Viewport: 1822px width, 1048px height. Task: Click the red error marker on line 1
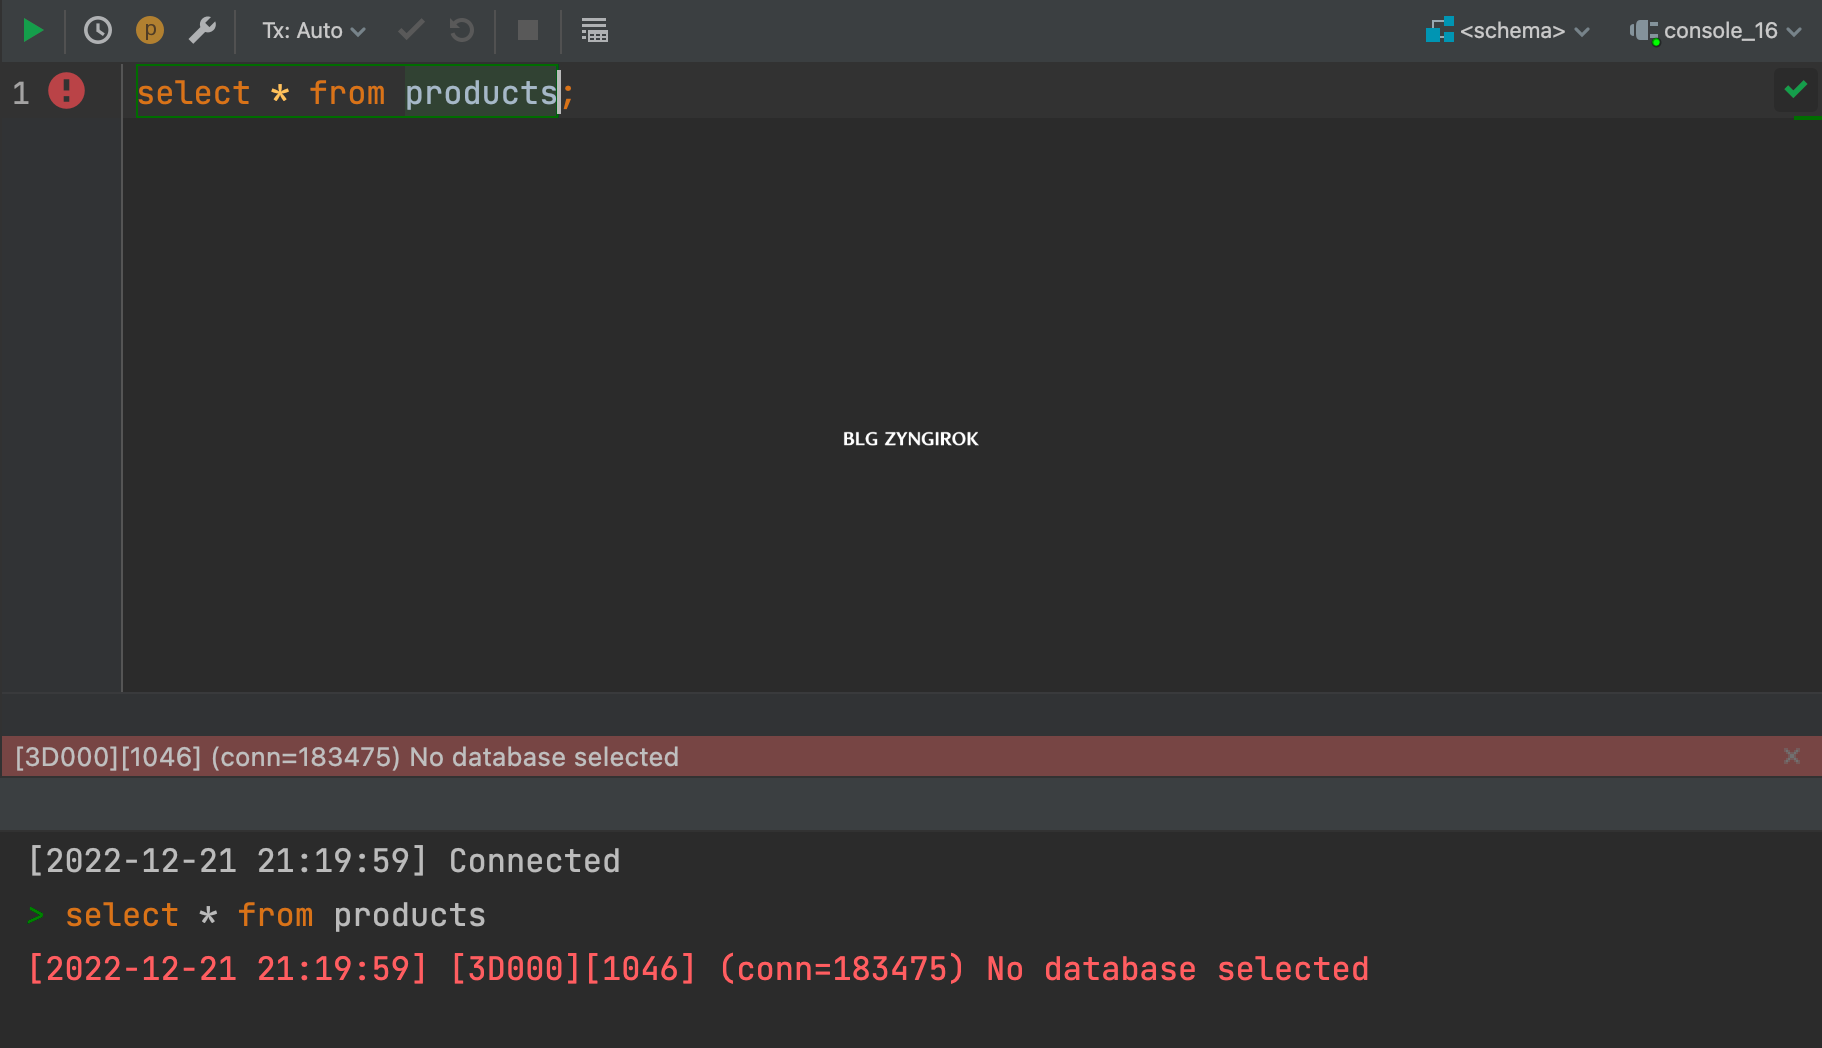tap(67, 91)
